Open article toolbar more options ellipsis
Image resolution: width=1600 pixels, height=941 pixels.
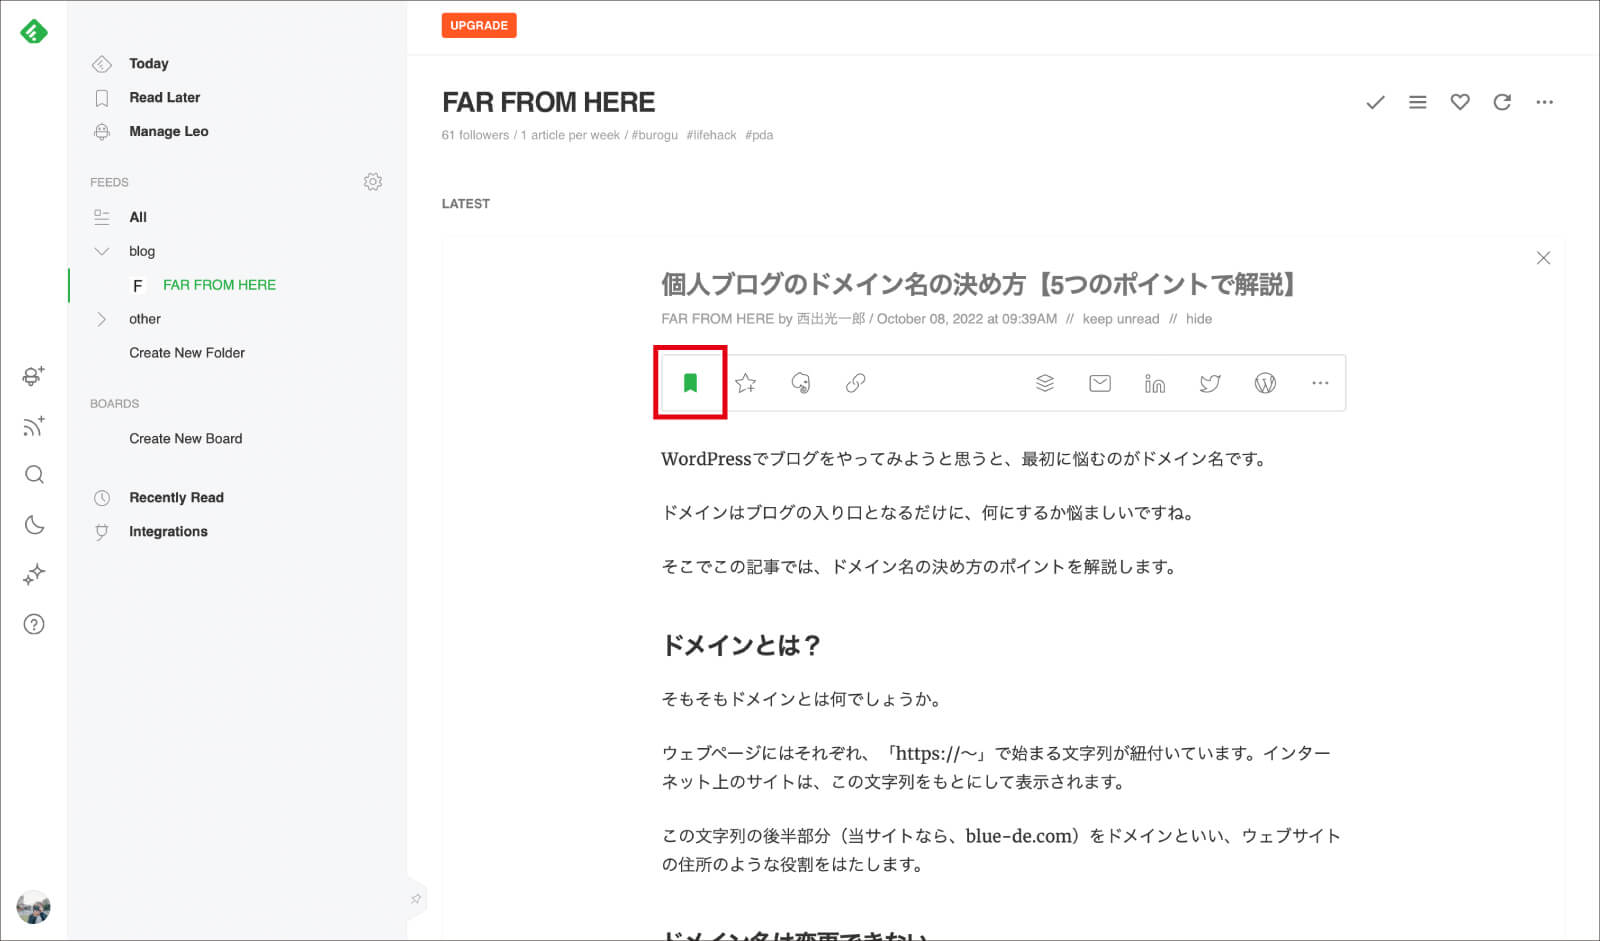click(x=1320, y=383)
